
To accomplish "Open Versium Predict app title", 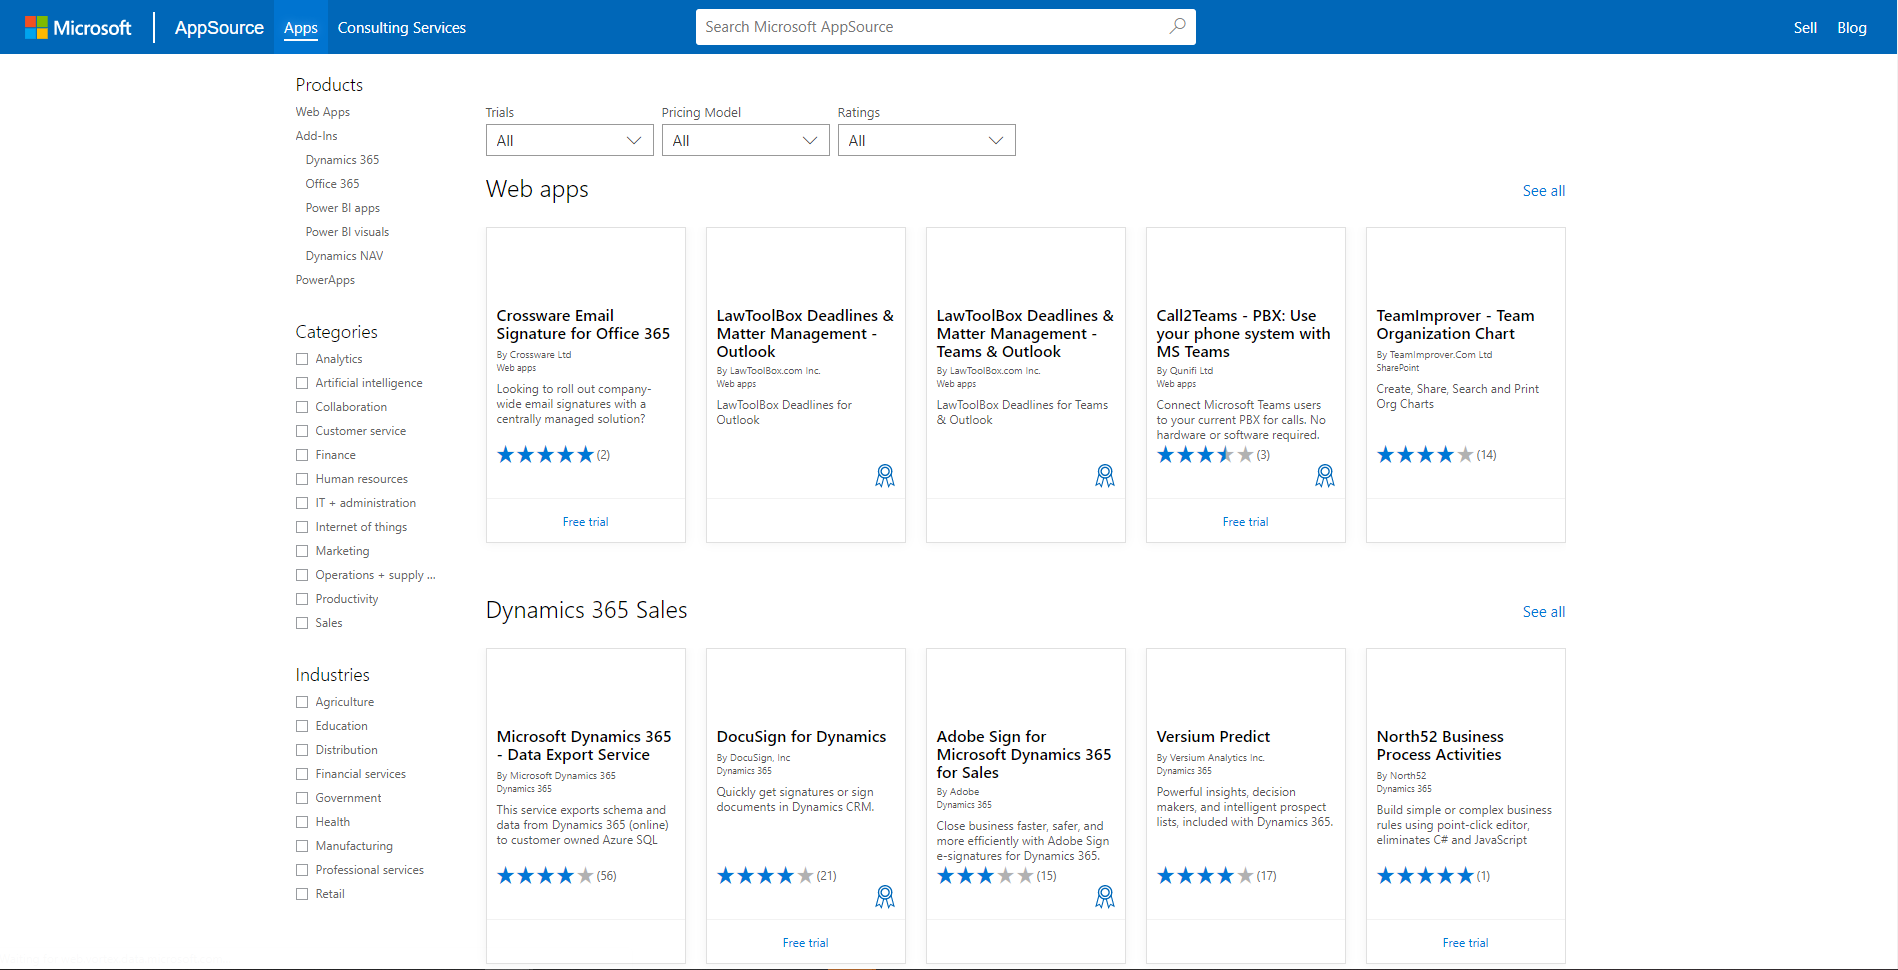I will (x=1213, y=737).
